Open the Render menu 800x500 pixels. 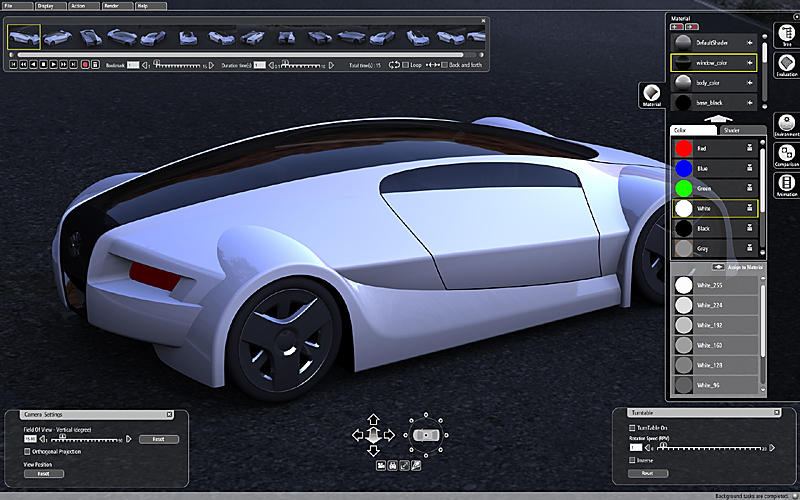(x=111, y=5)
